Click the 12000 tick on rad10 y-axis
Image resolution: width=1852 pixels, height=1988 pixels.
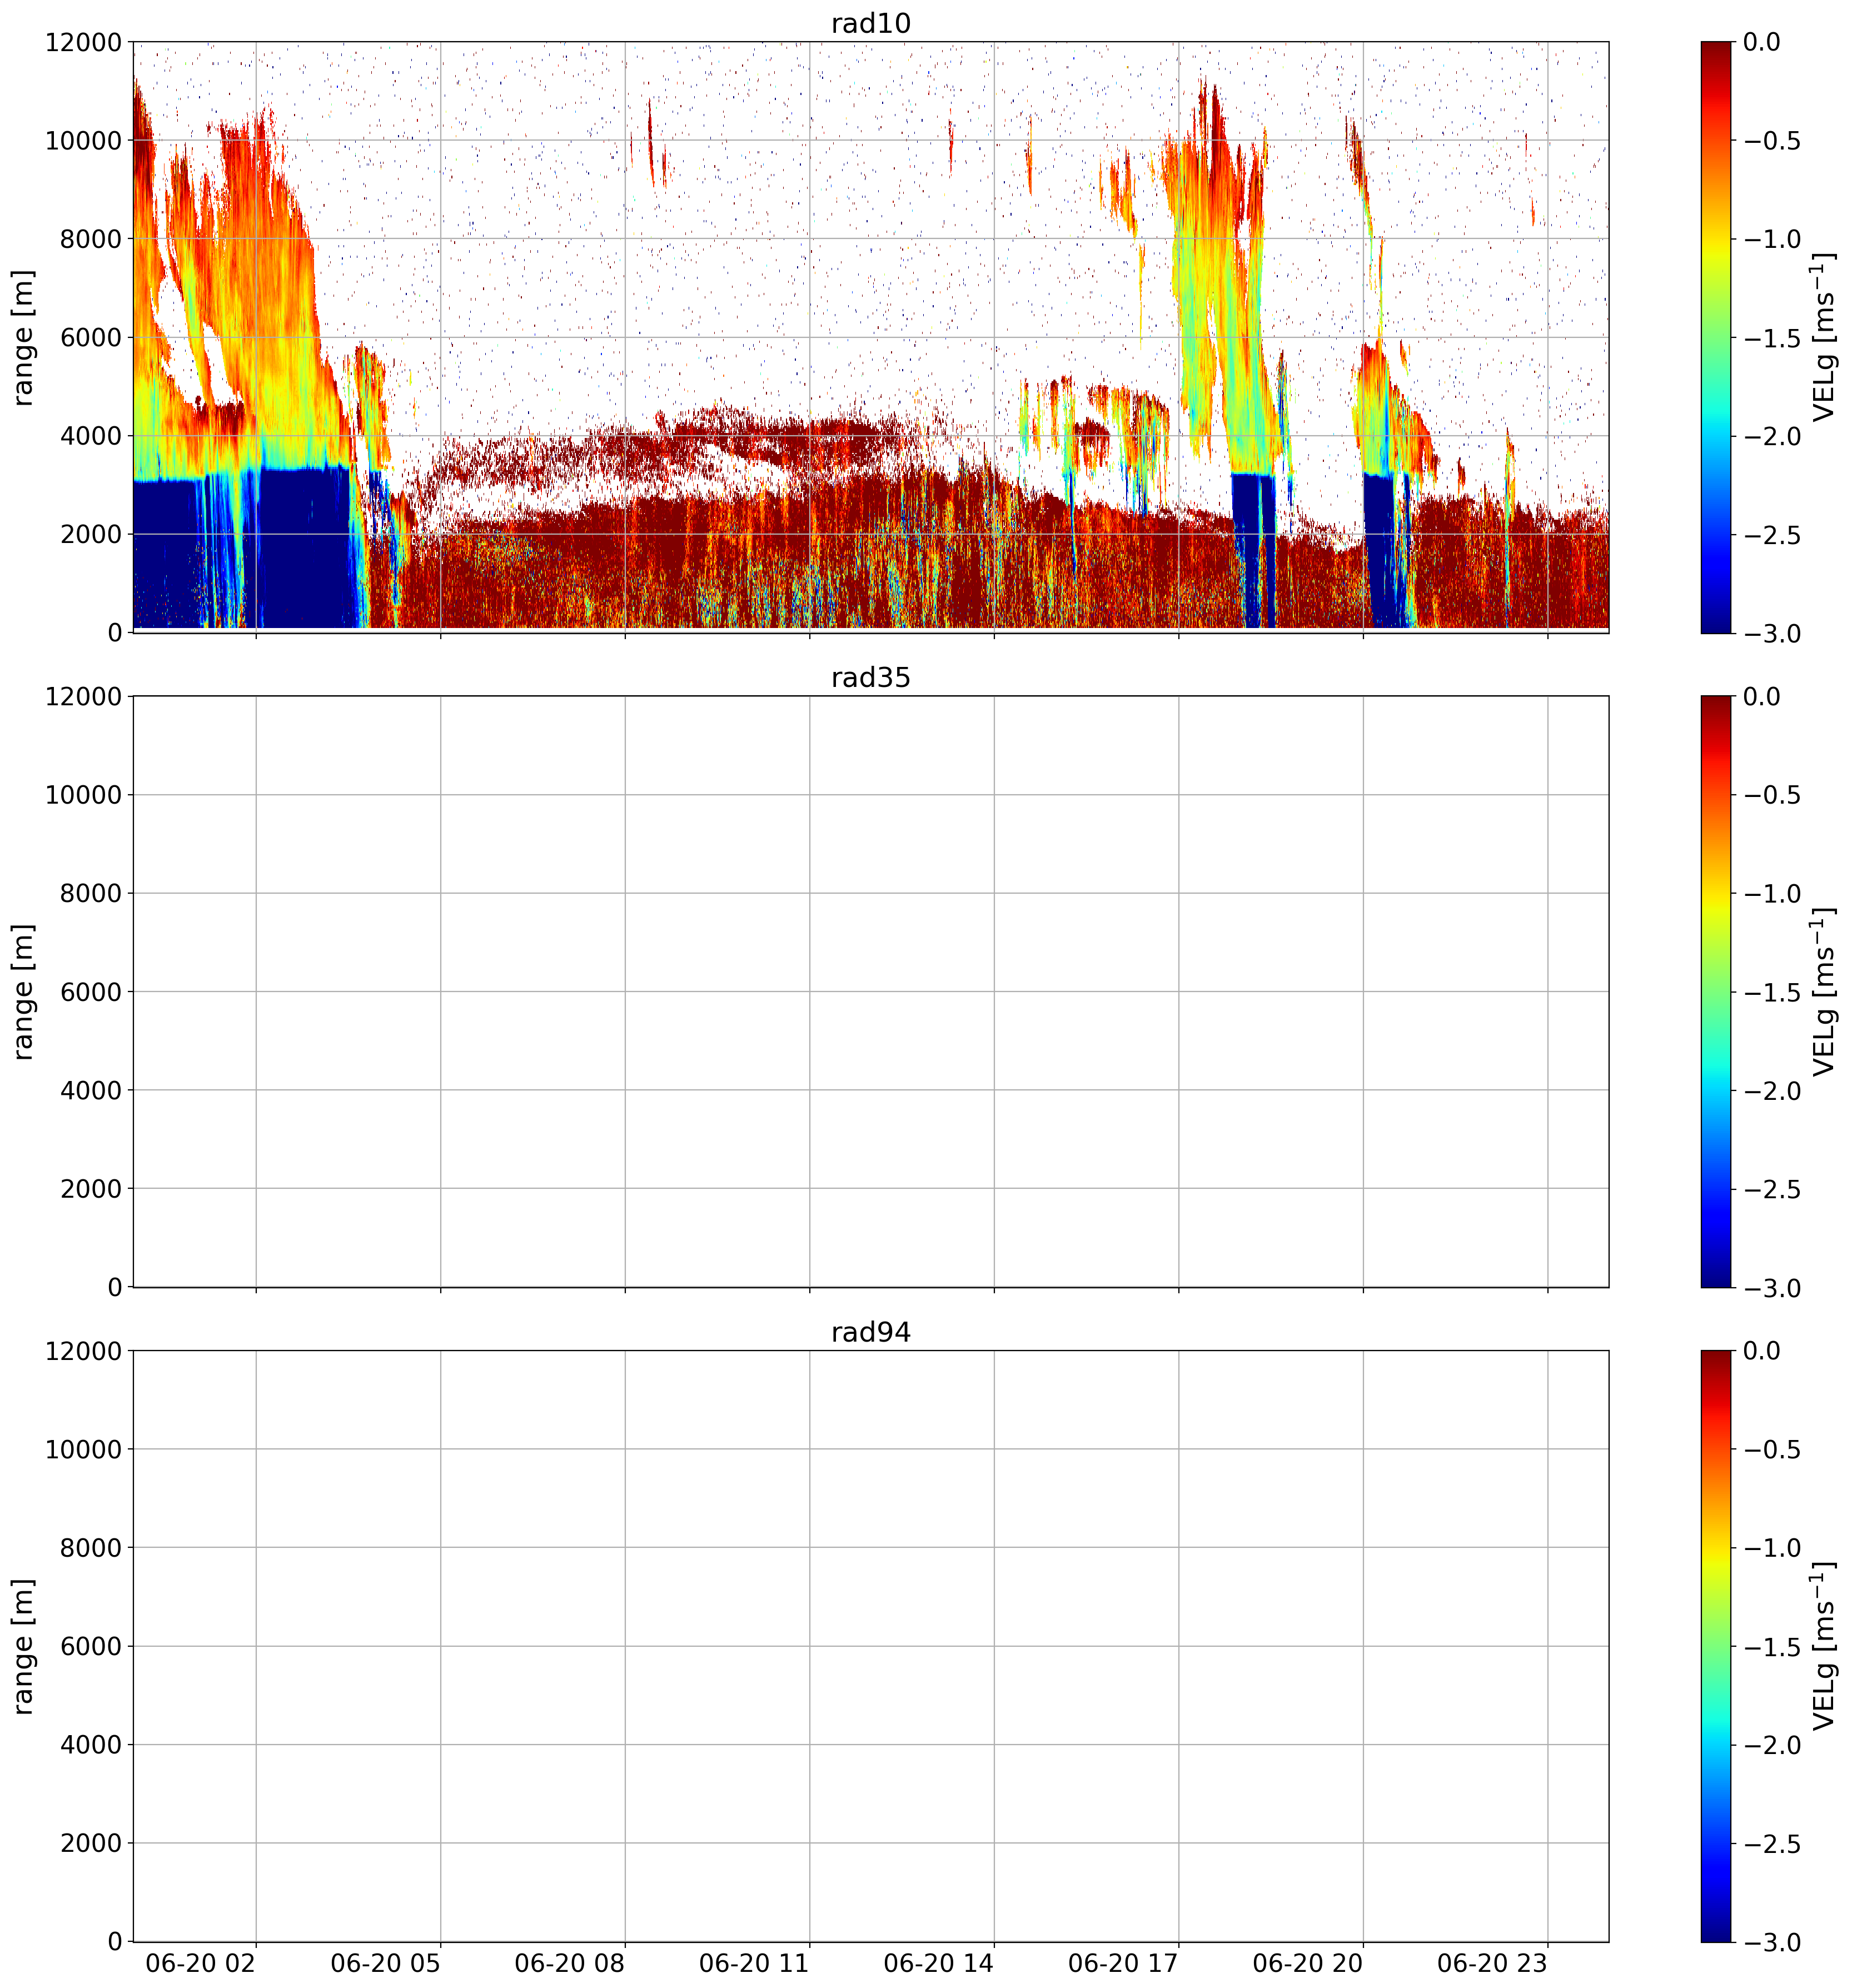[x=83, y=42]
